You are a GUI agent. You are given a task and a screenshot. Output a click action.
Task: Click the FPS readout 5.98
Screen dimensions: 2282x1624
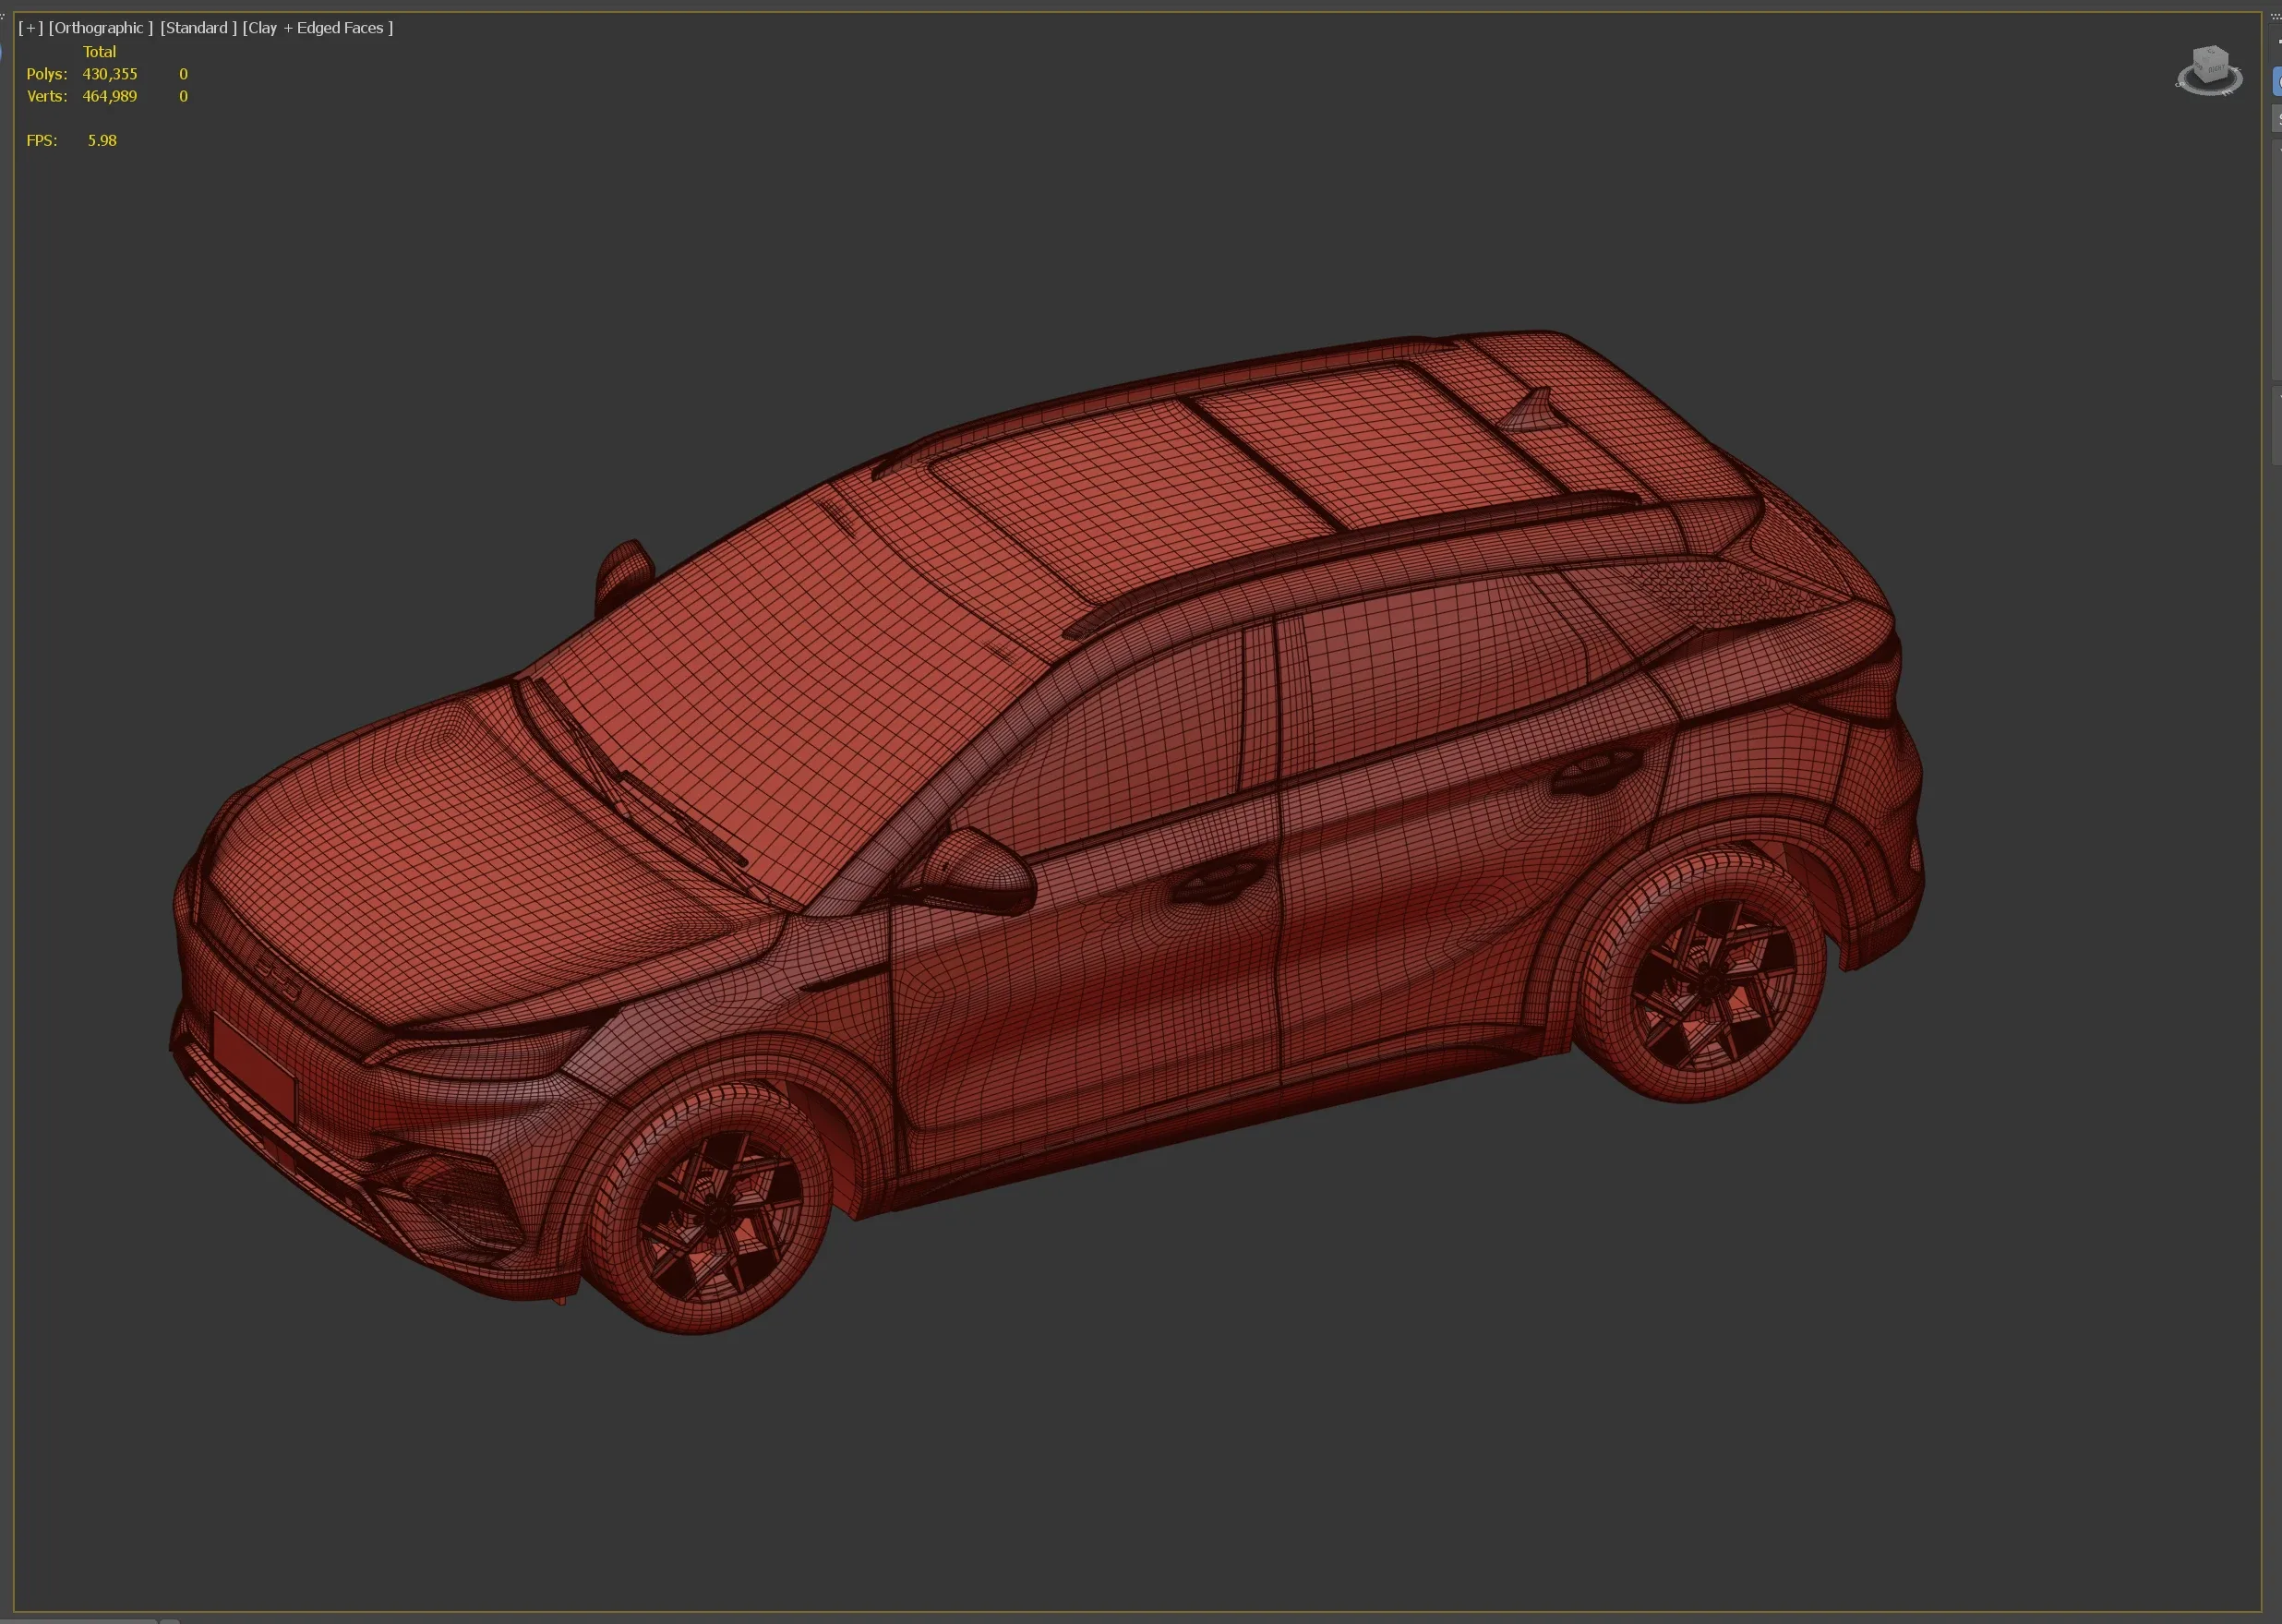[102, 140]
